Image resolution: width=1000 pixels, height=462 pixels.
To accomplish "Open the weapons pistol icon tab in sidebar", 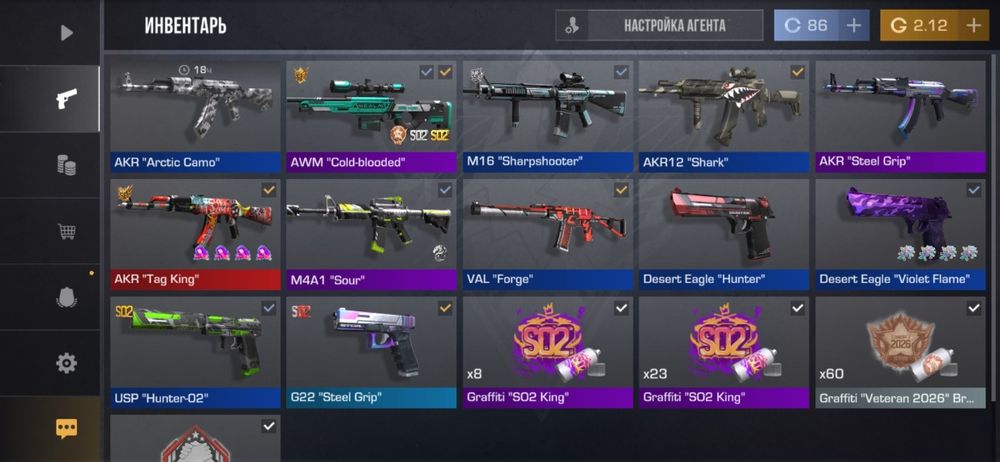I will (x=66, y=99).
